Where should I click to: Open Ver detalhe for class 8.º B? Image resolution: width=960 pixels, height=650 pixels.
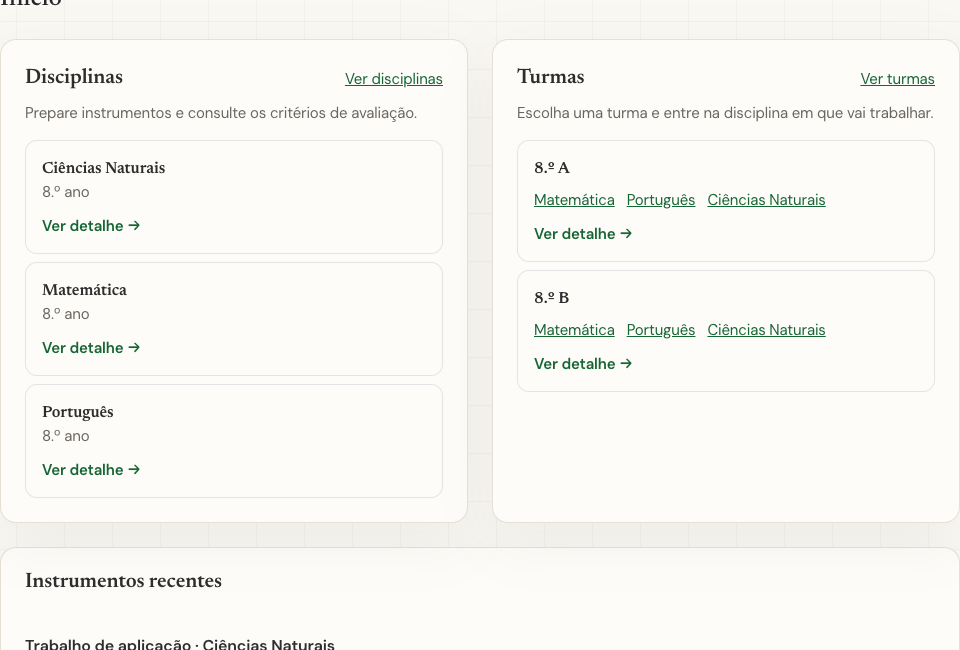[x=583, y=364]
